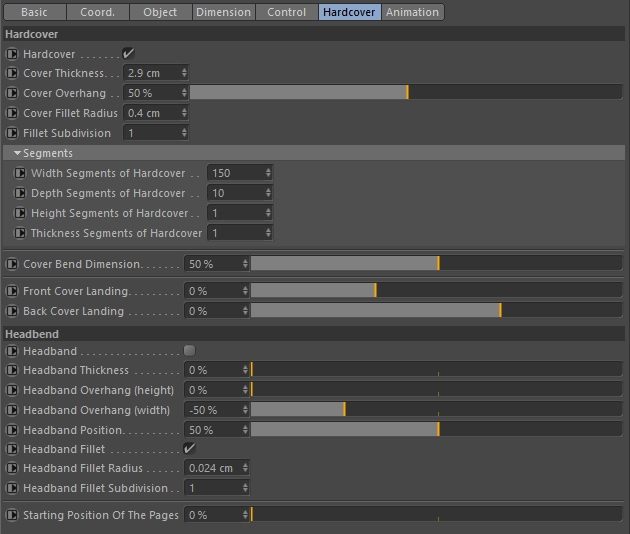
Task: Enable the Headband checkbox
Action: pyautogui.click(x=189, y=351)
